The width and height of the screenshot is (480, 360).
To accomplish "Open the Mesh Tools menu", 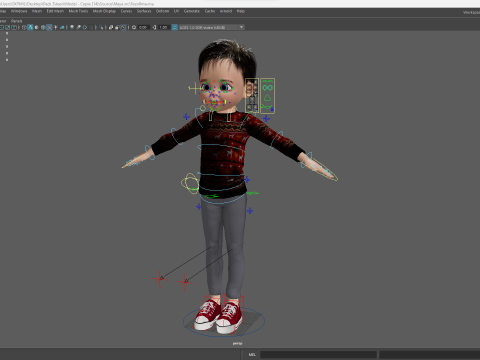I will coord(78,11).
